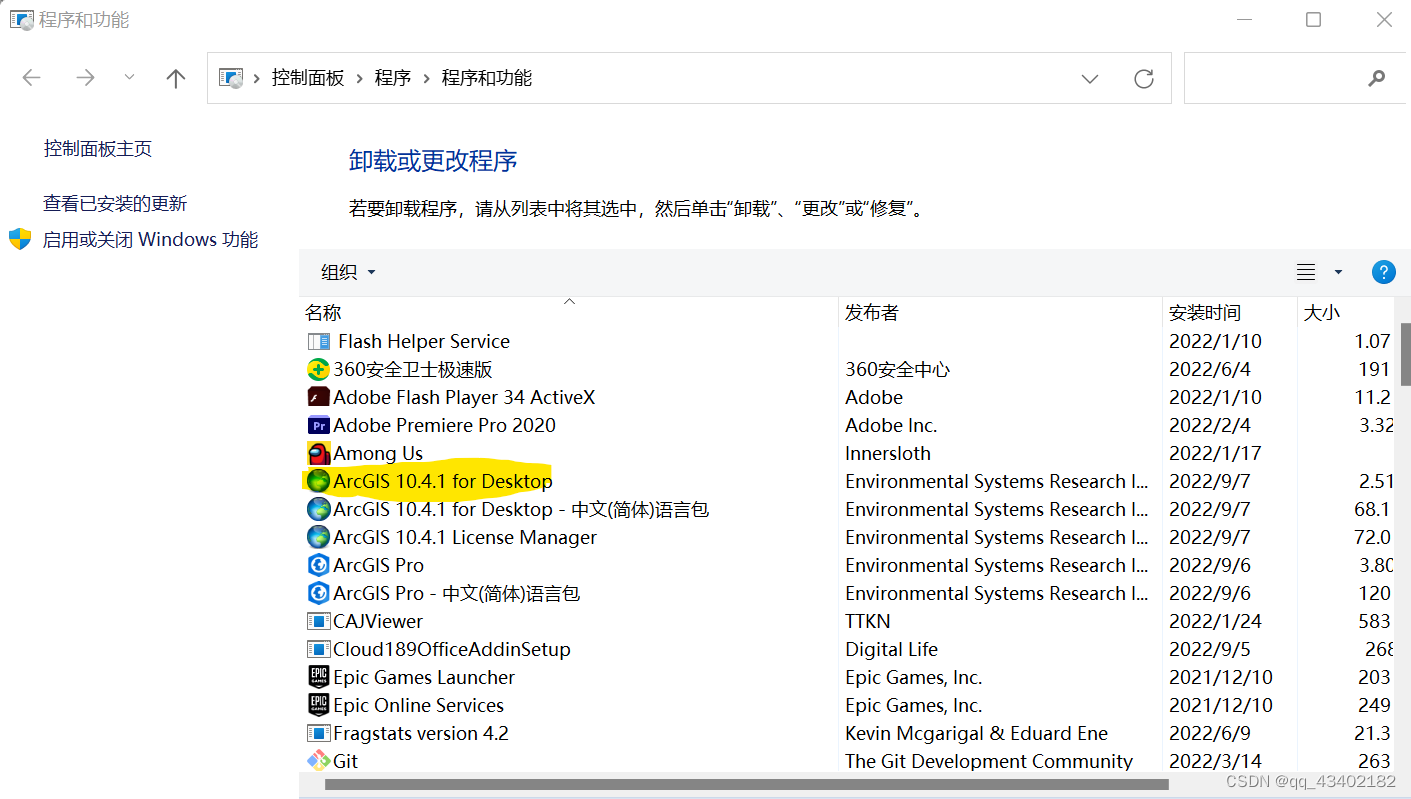Click publisher 360安全中心
The image size is (1411, 799).
click(x=898, y=369)
